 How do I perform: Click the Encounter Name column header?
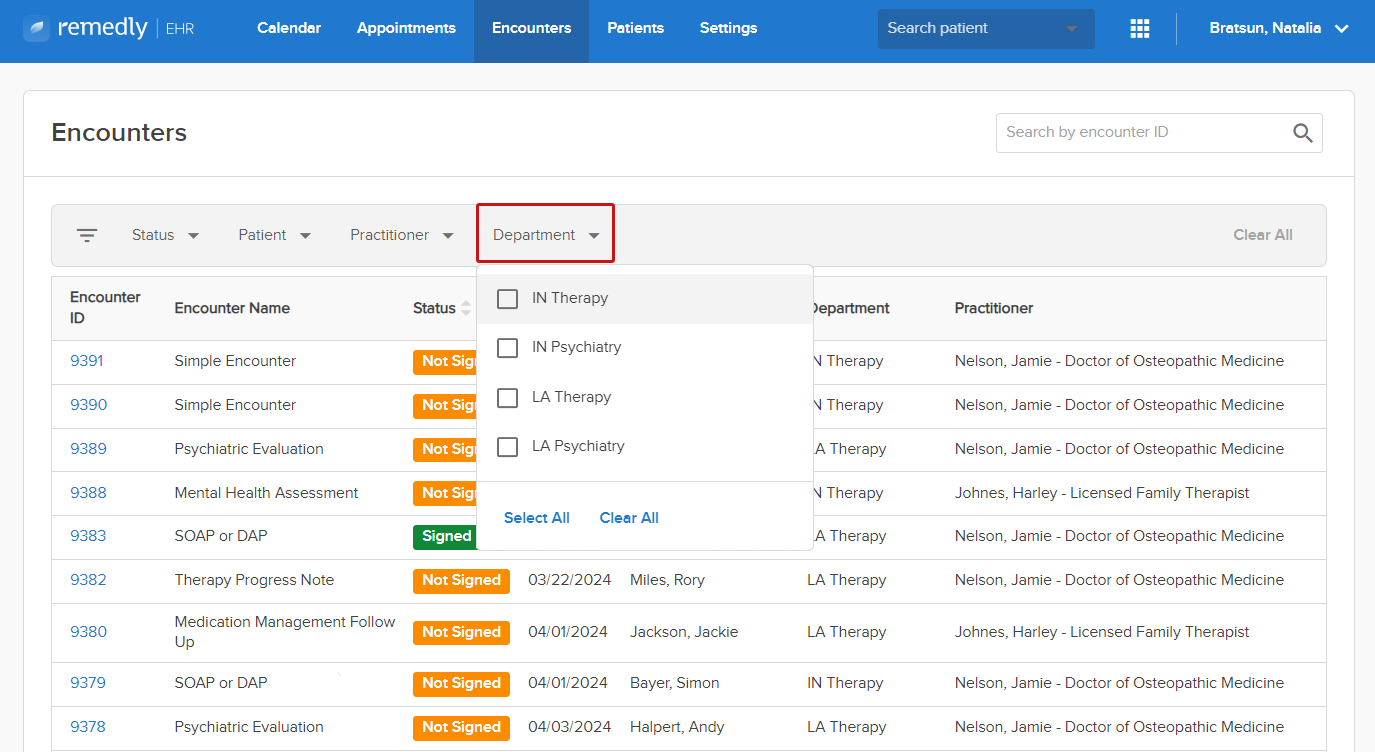(232, 308)
